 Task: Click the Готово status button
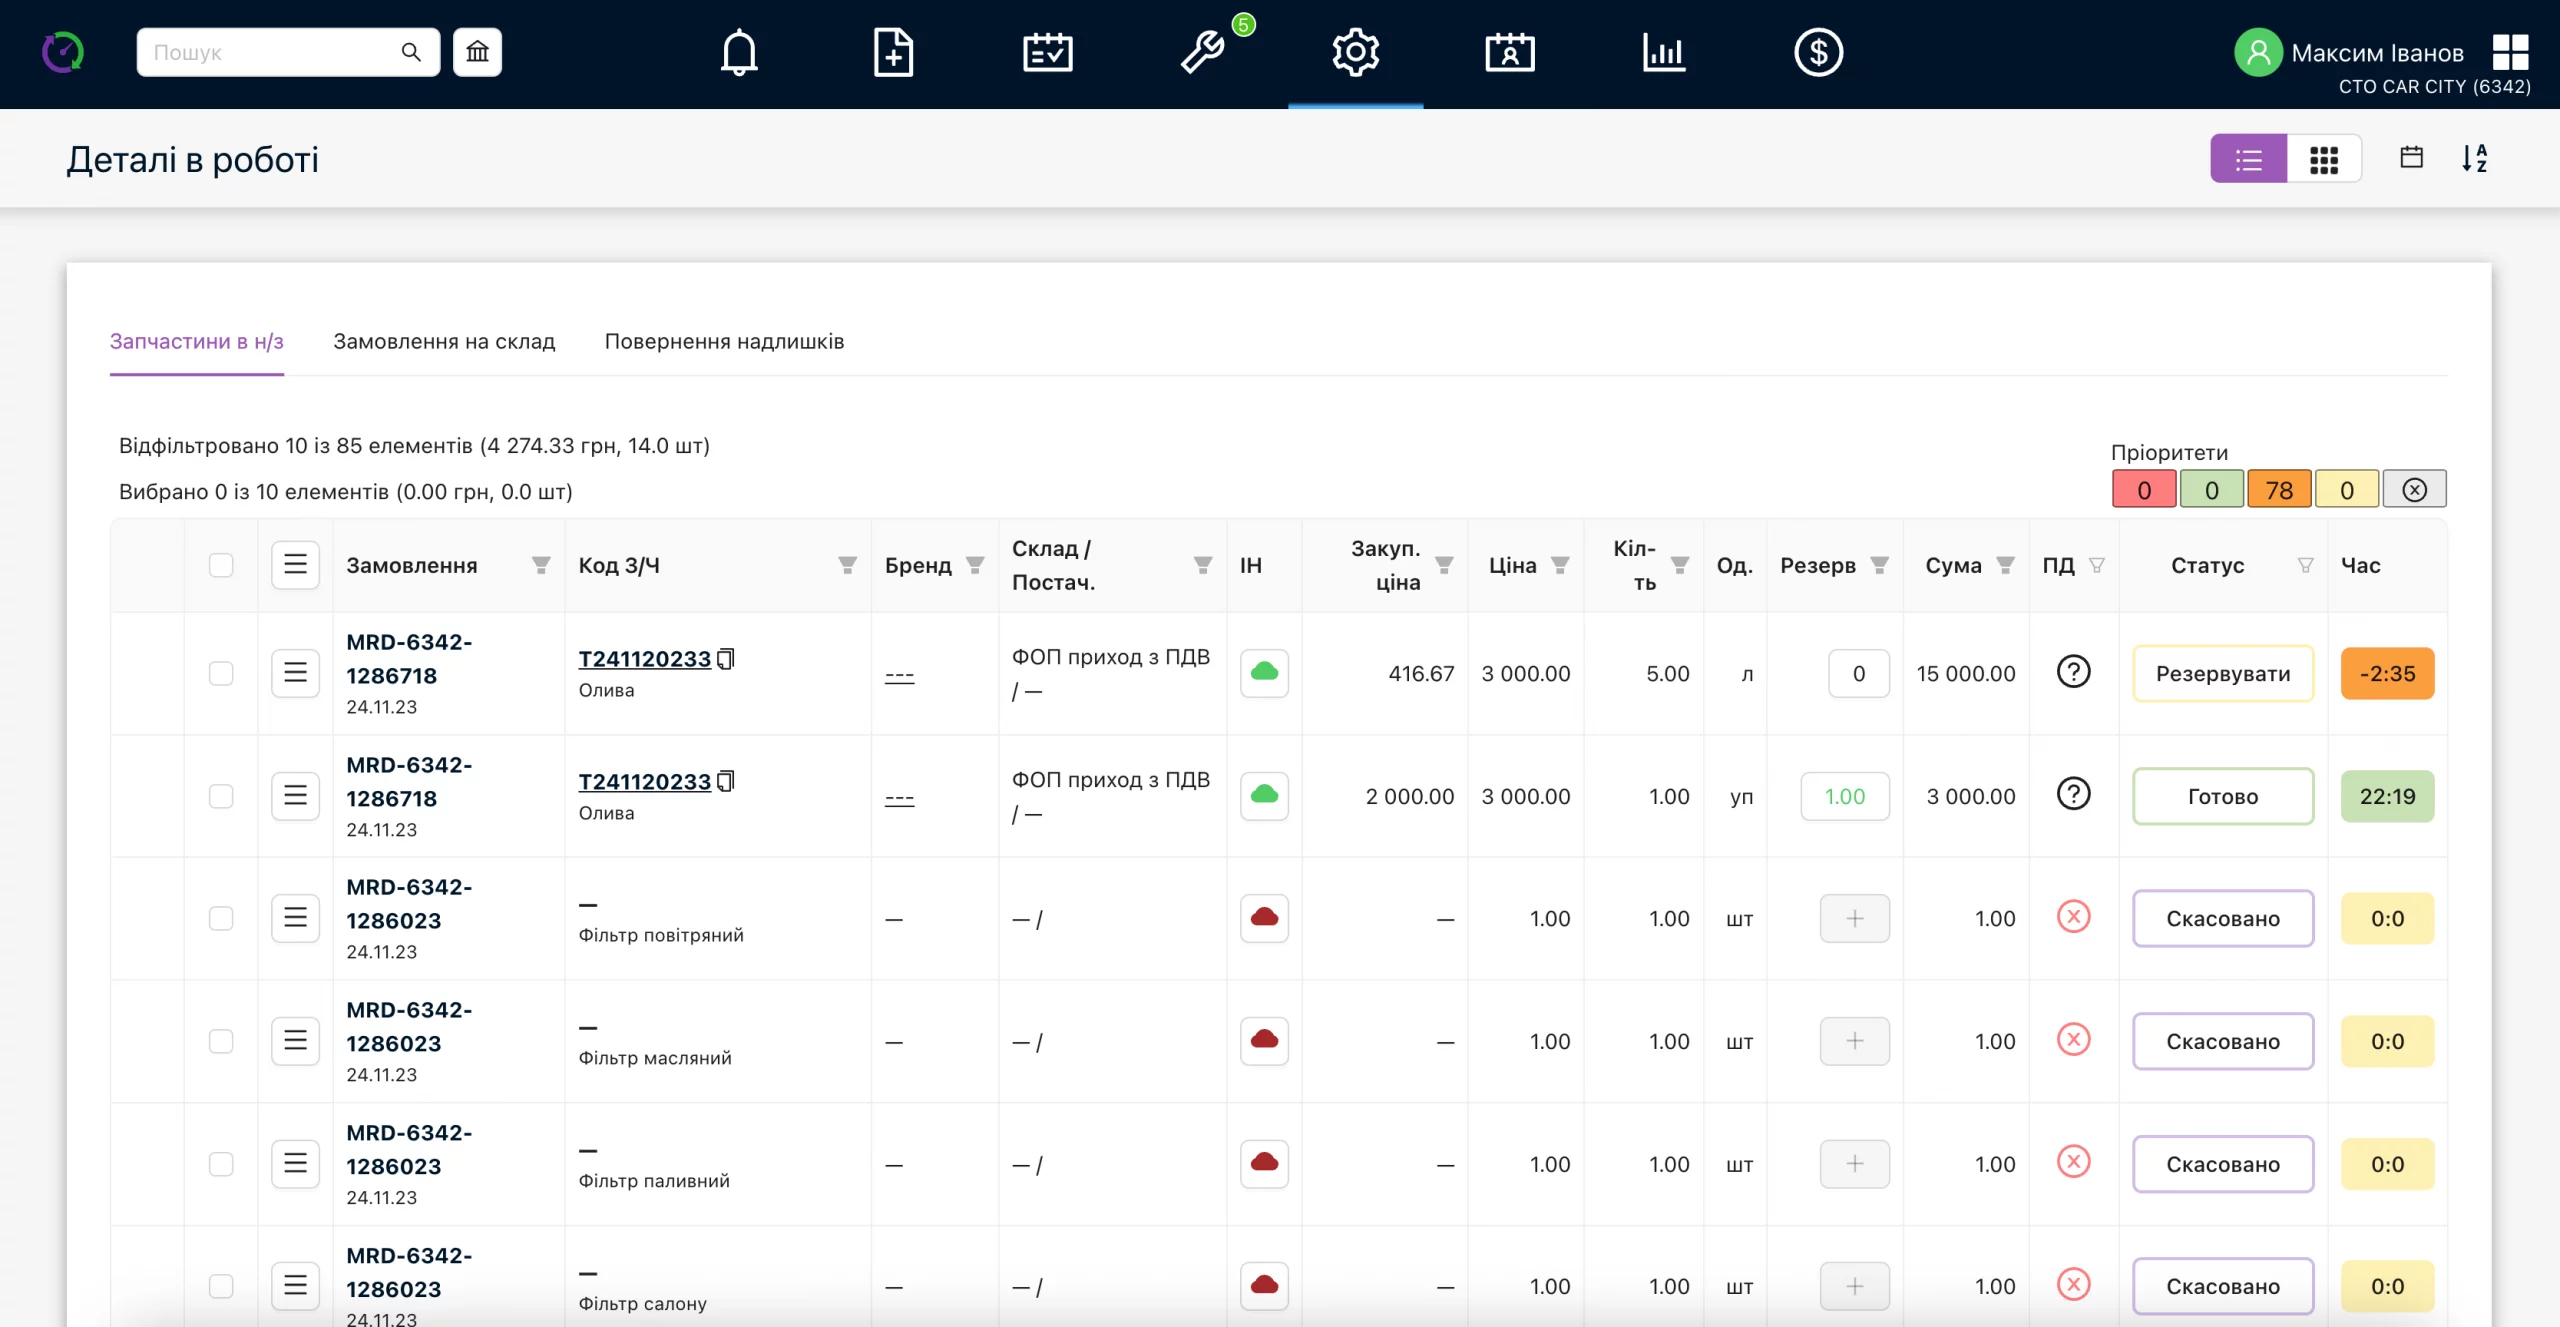pos(2222,796)
